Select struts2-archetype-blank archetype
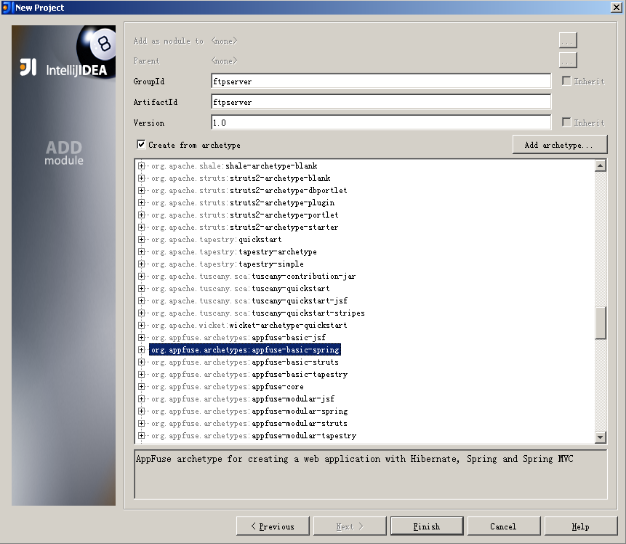626x544 pixels. pyautogui.click(x=241, y=178)
